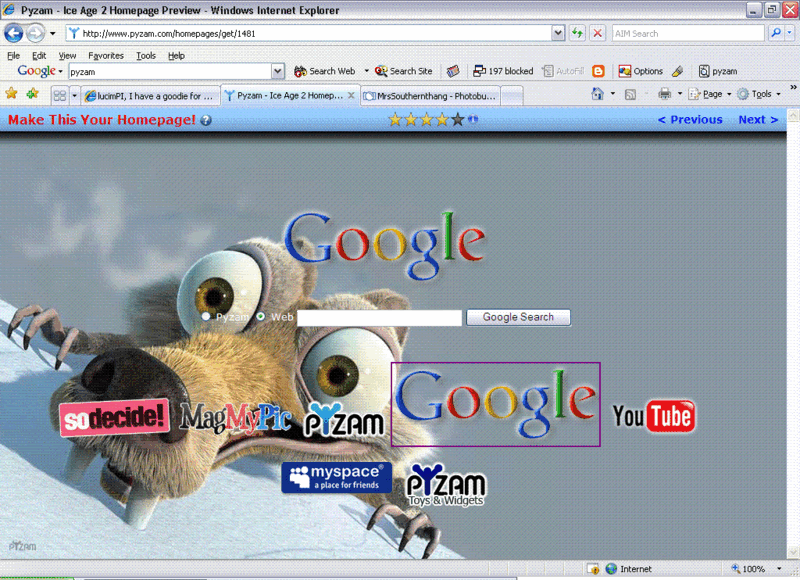The height and width of the screenshot is (580, 800).
Task: Click the address bar URL field
Action: 309,34
